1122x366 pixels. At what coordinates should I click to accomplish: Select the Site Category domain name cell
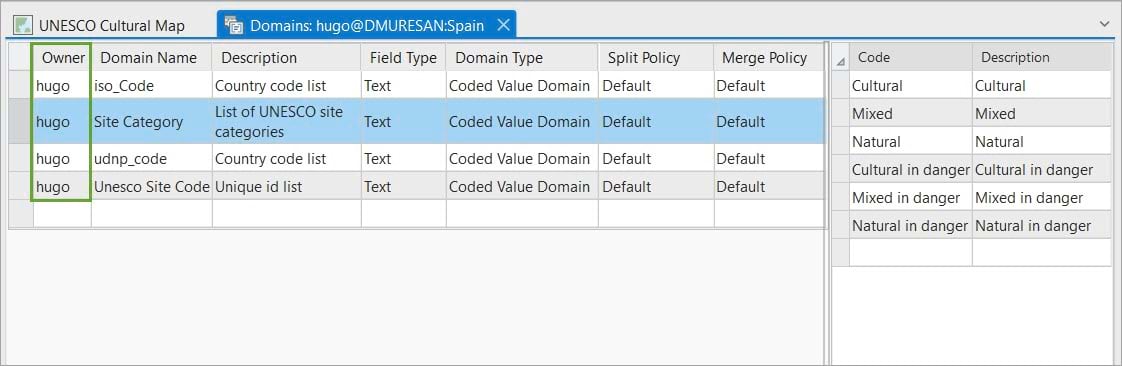(152, 122)
